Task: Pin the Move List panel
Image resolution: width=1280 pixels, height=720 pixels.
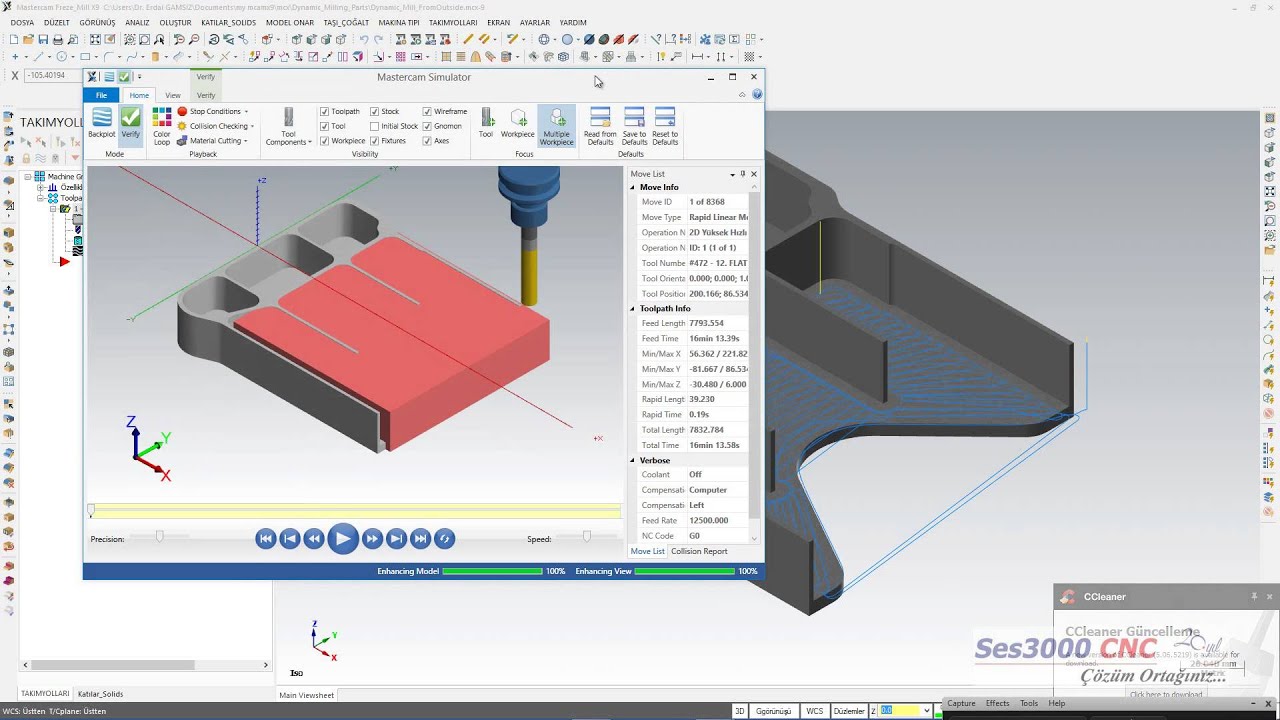Action: tap(742, 174)
